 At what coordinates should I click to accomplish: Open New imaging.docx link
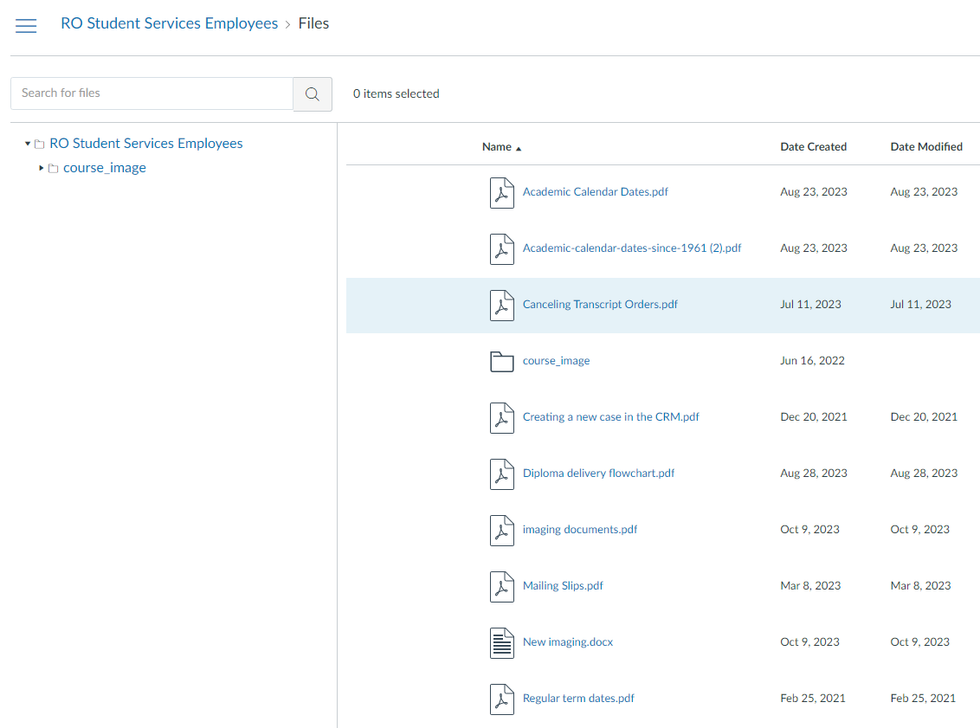568,642
